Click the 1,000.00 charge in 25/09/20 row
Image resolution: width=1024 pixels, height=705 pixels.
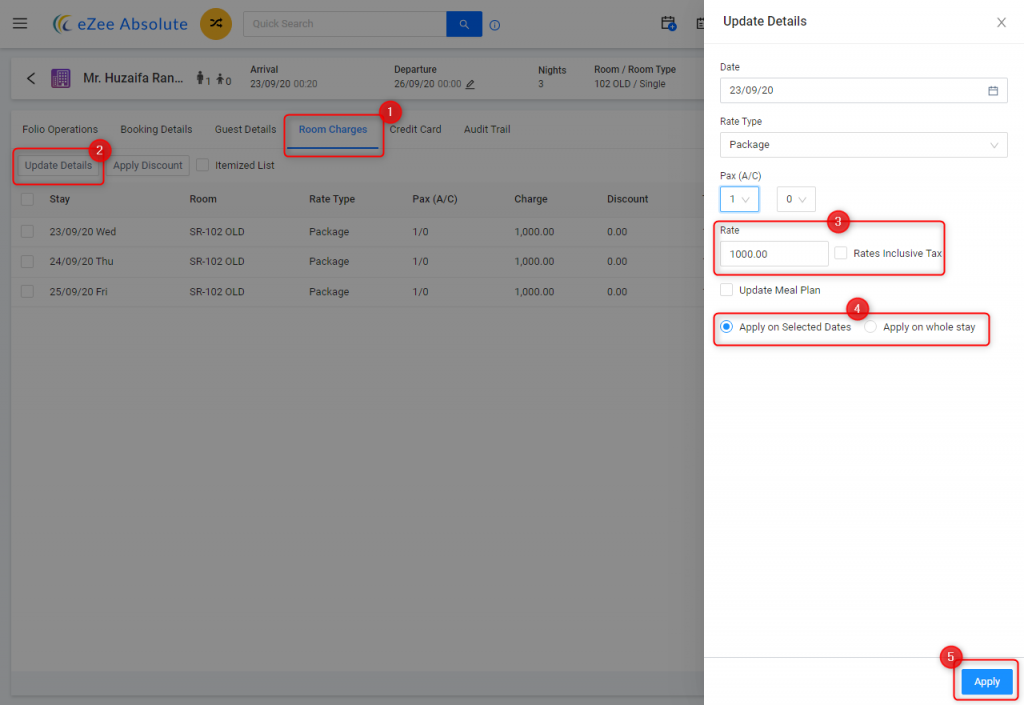(x=534, y=291)
